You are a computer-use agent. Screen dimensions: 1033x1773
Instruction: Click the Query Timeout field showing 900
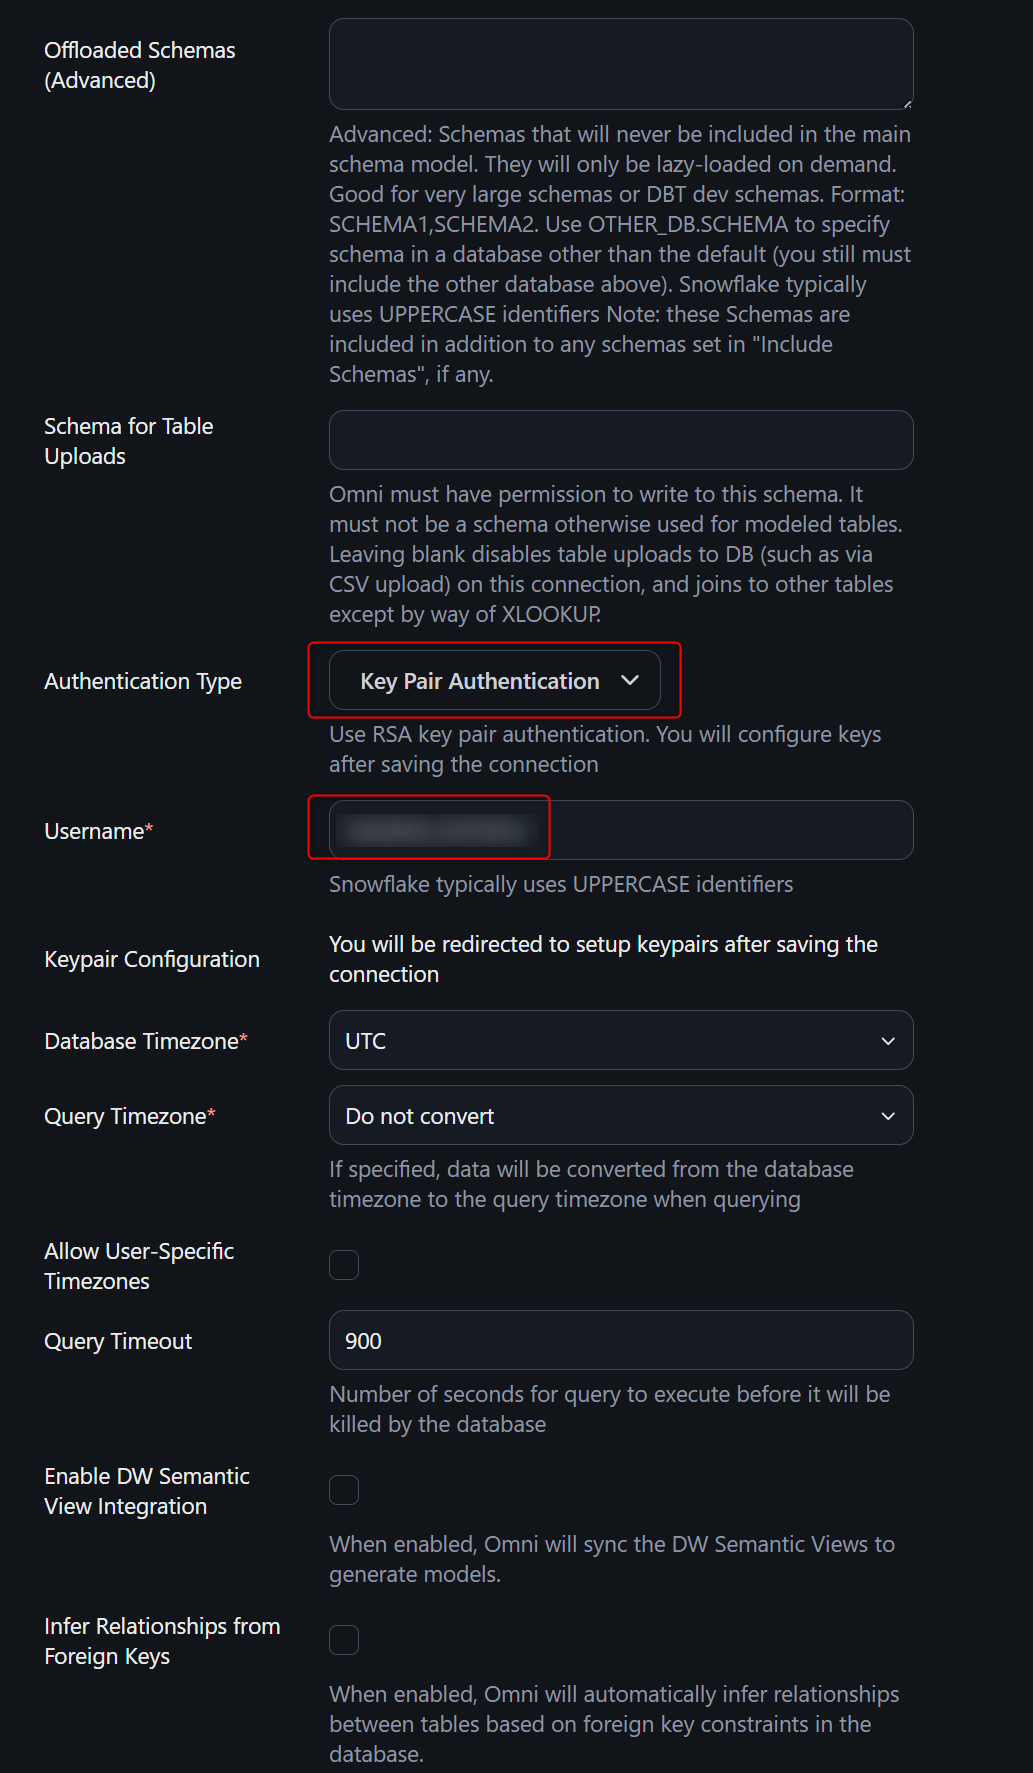pos(620,1340)
